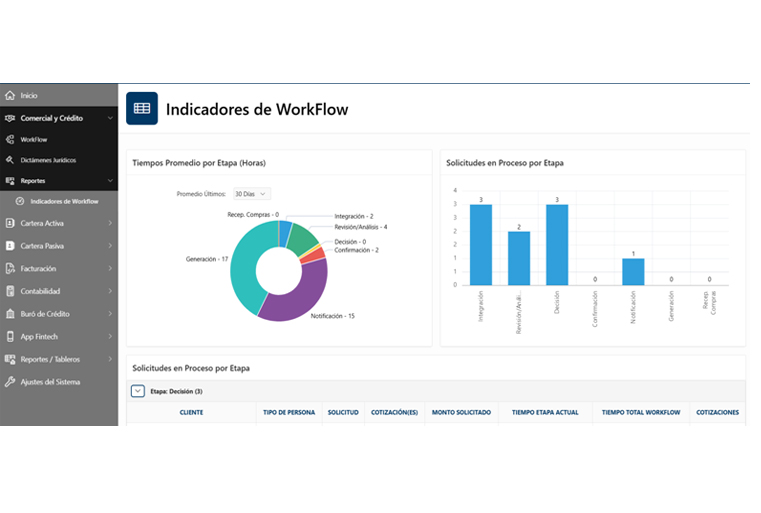Image resolution: width=761 pixels, height=513 pixels.
Task: Click the Ajustes del Sistema wrench icon
Action: (x=10, y=382)
